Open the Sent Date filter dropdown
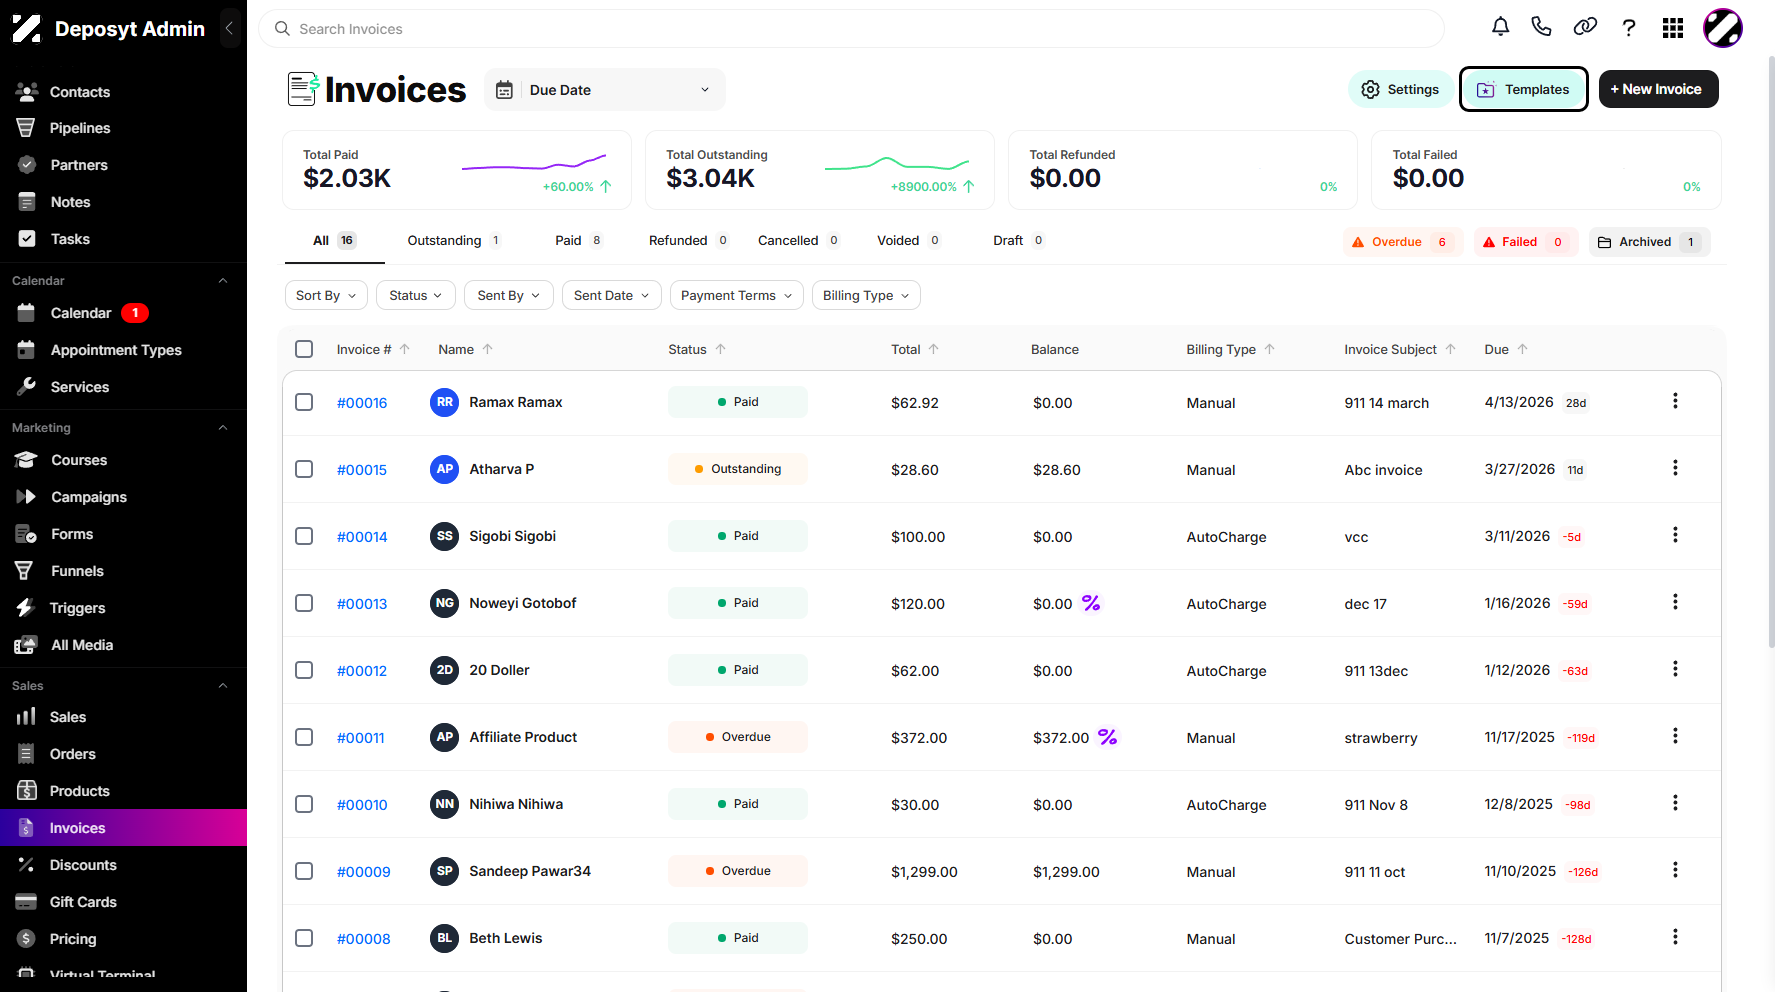 [x=611, y=295]
